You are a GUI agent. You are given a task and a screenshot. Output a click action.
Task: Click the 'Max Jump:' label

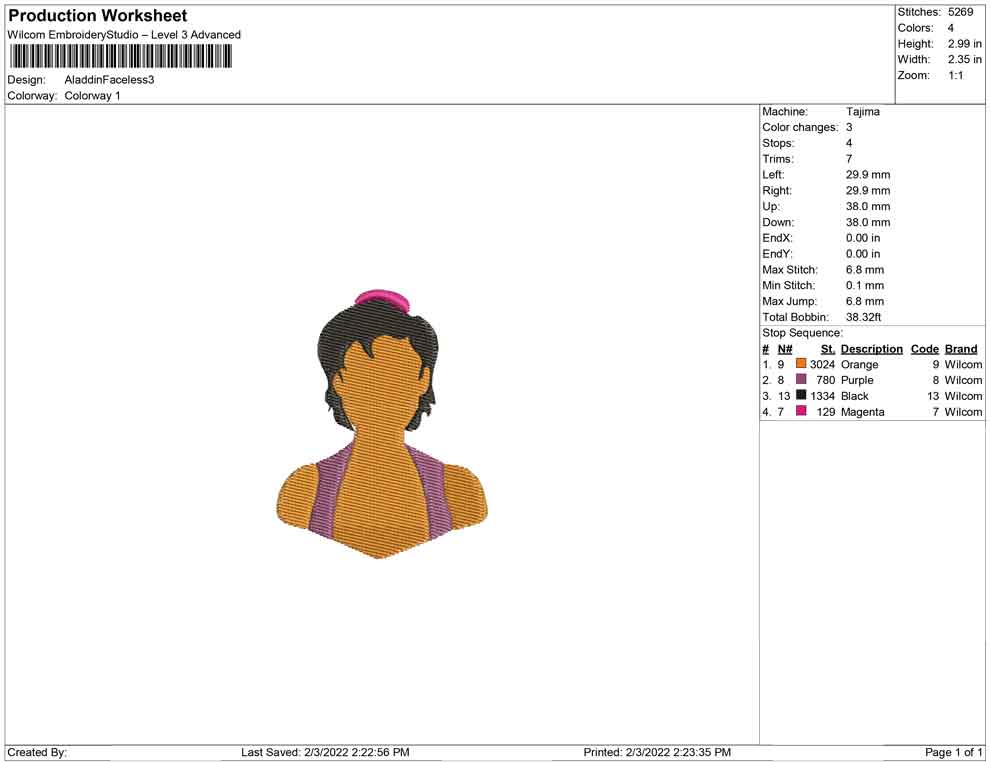[789, 301]
